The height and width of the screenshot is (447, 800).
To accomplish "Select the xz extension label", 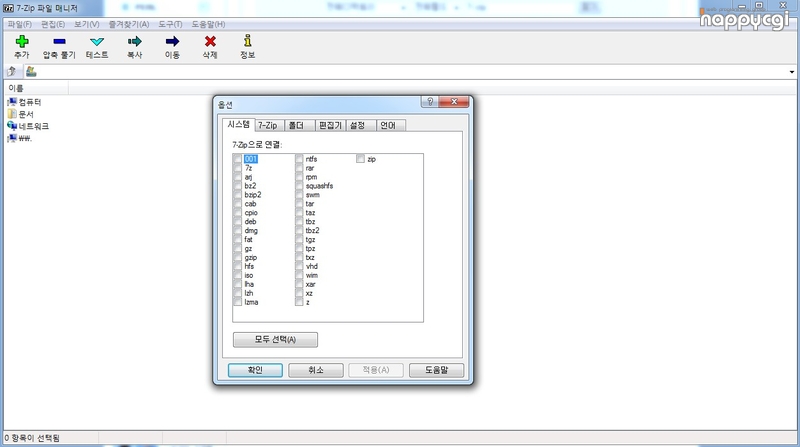I will coord(309,293).
